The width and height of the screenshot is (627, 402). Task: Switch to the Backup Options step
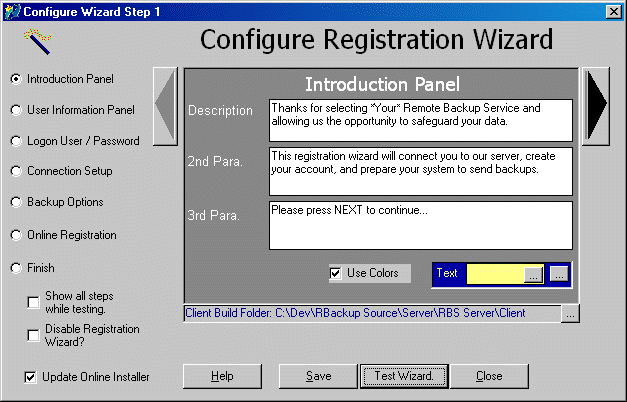15,202
